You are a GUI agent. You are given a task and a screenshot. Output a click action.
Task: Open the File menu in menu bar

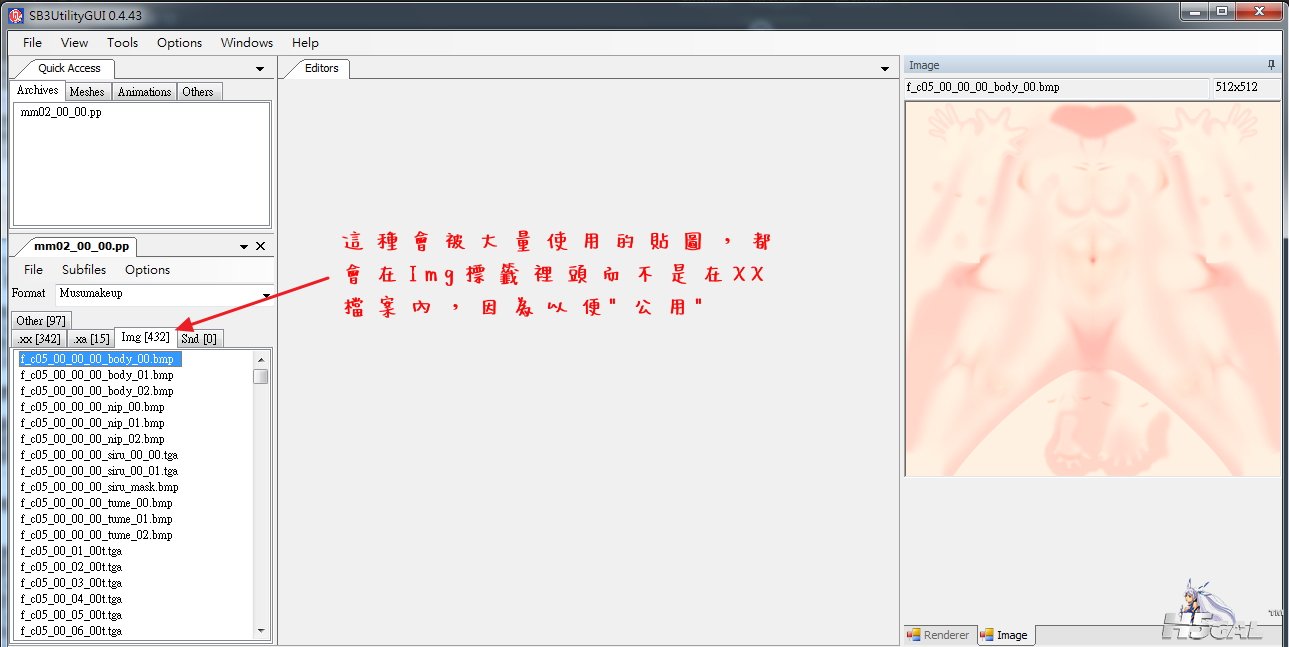point(33,43)
